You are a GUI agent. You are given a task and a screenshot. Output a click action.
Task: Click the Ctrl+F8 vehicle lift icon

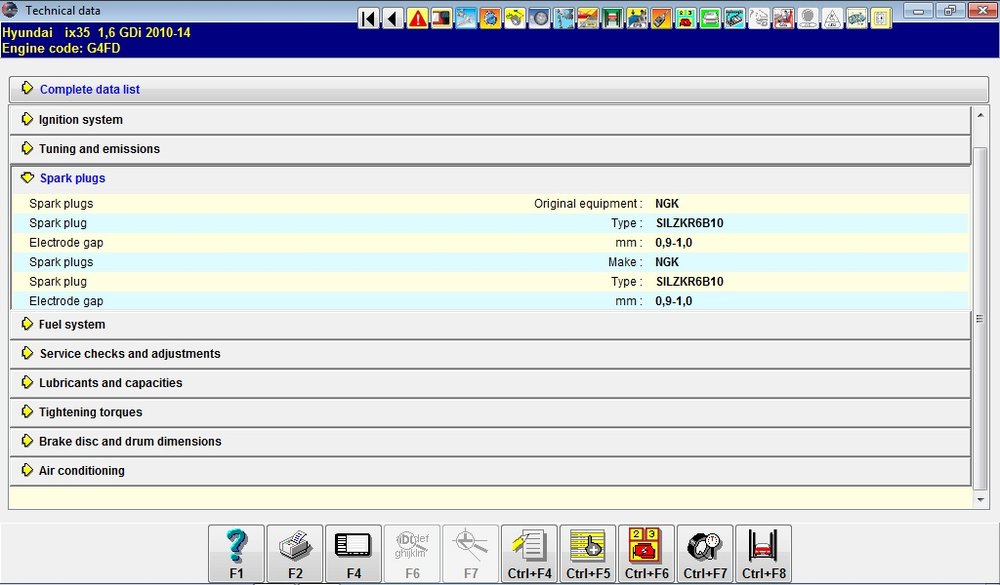point(764,554)
